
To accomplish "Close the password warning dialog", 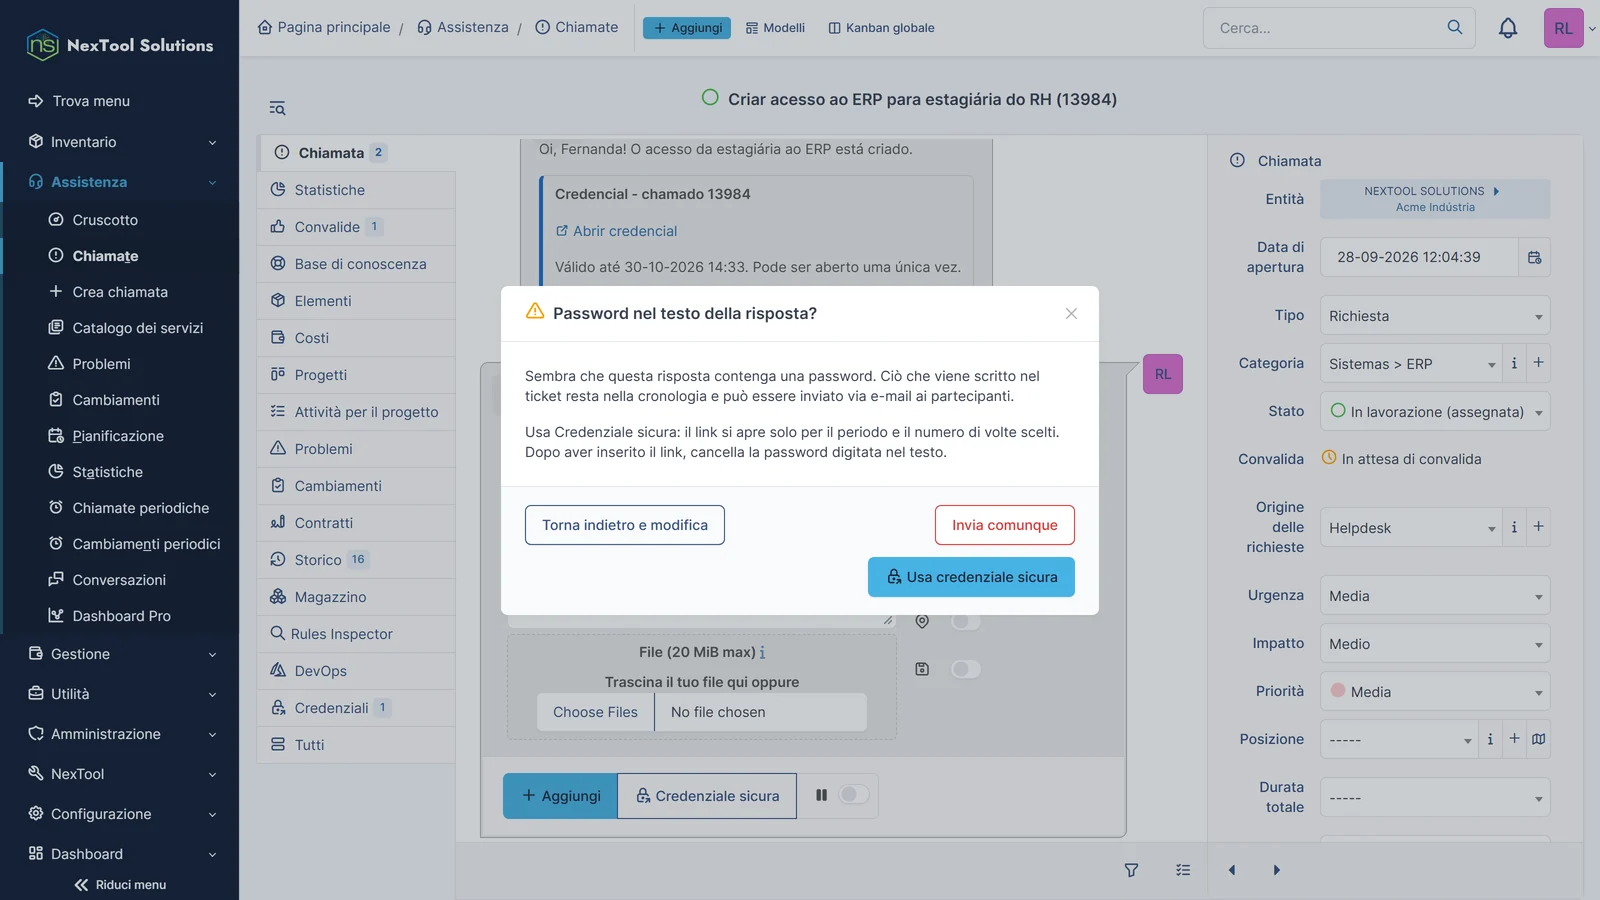I will point(1071,314).
